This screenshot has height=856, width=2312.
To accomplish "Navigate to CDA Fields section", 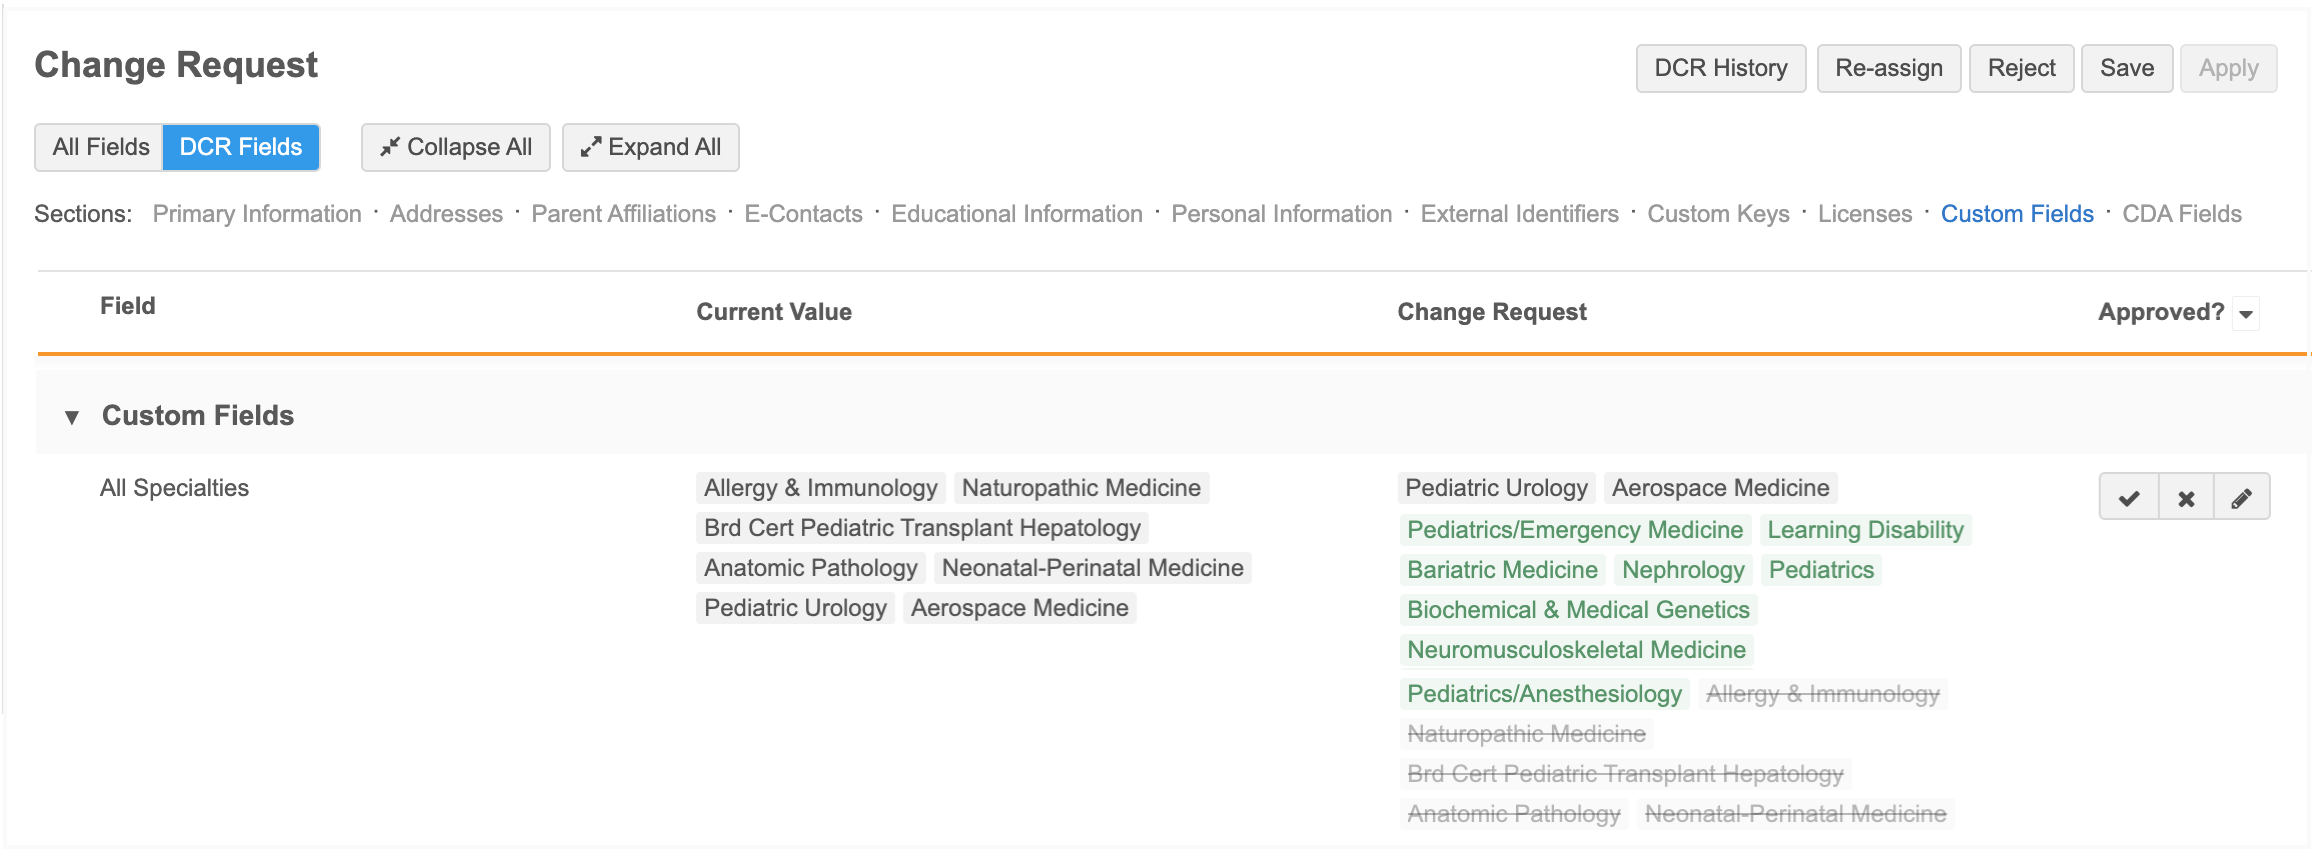I will pyautogui.click(x=2181, y=214).
